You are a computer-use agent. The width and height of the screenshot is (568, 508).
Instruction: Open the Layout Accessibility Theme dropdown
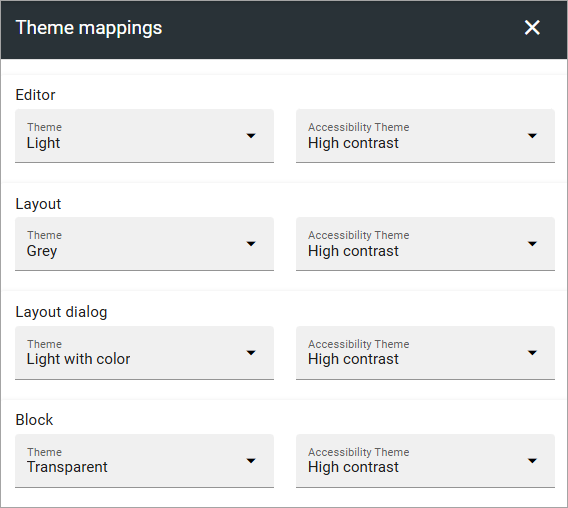pyautogui.click(x=425, y=244)
